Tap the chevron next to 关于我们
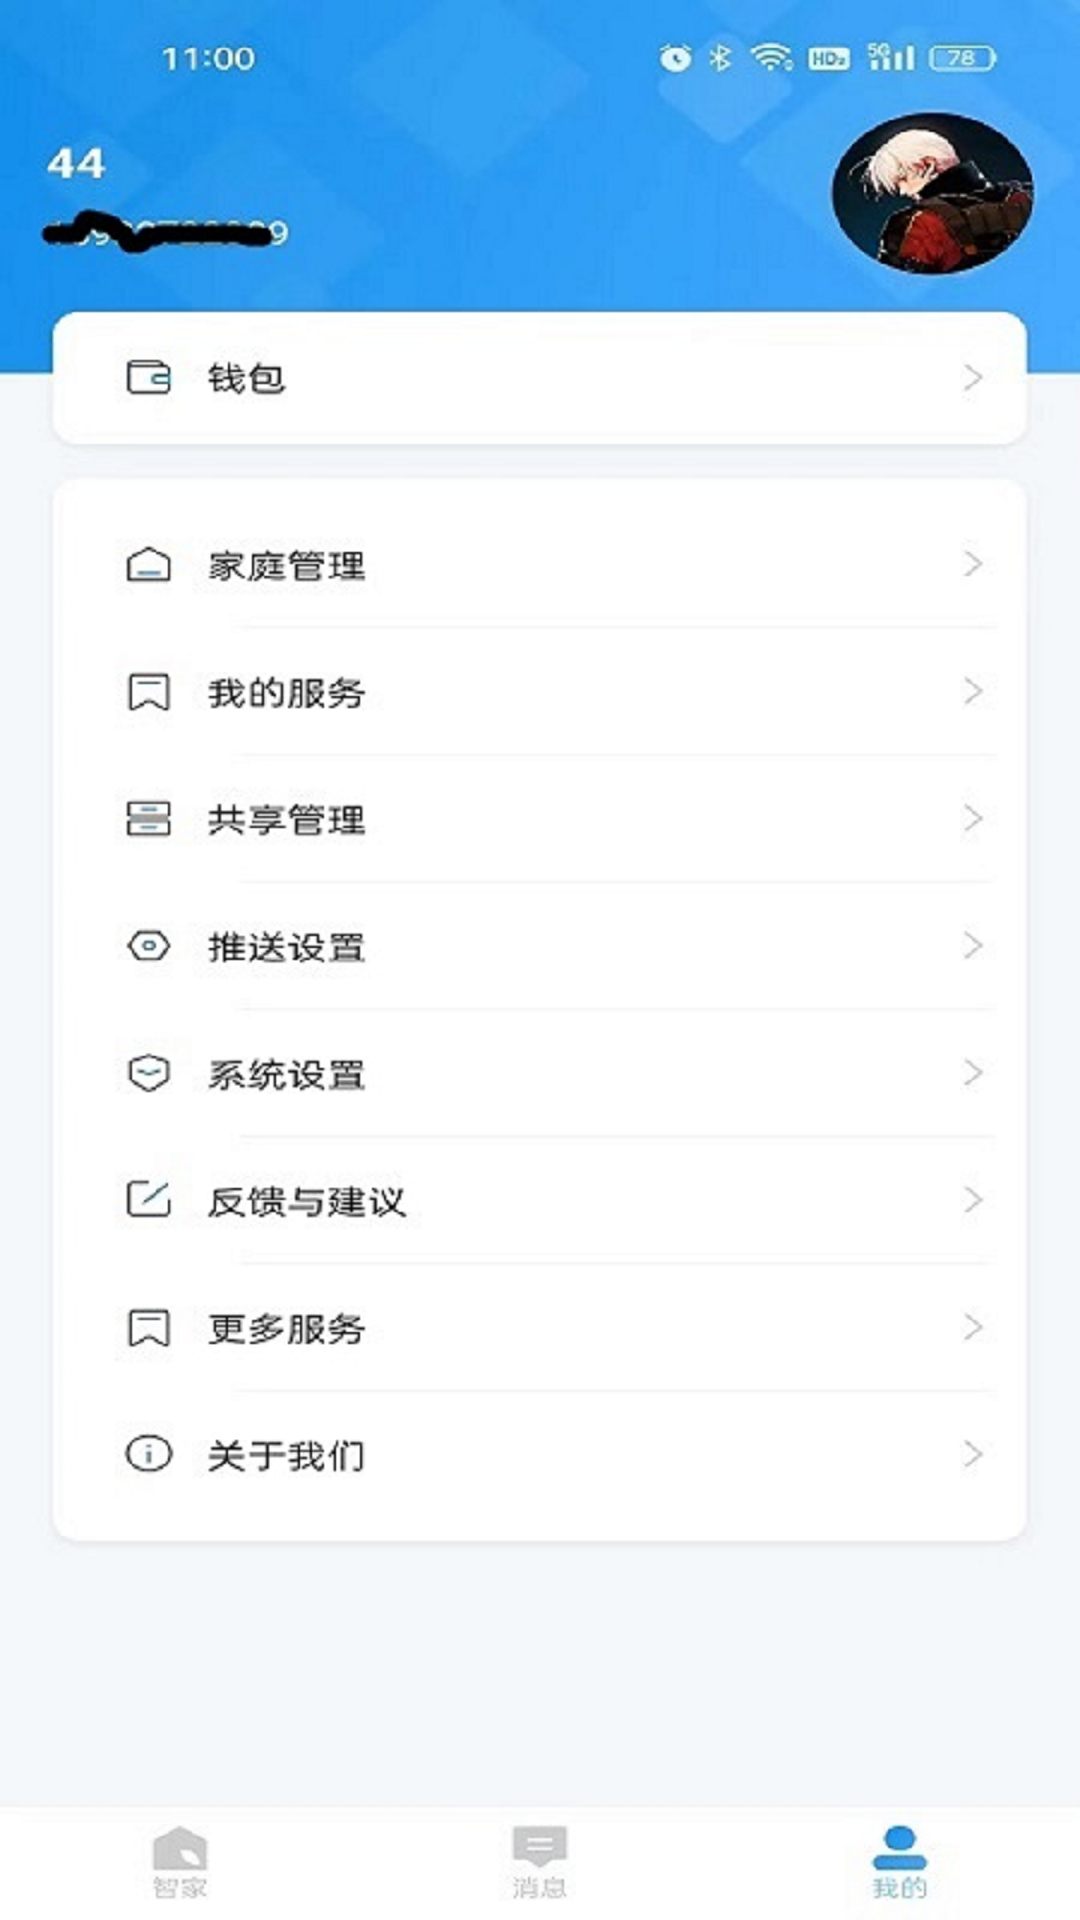The width and height of the screenshot is (1080, 1920). [972, 1454]
